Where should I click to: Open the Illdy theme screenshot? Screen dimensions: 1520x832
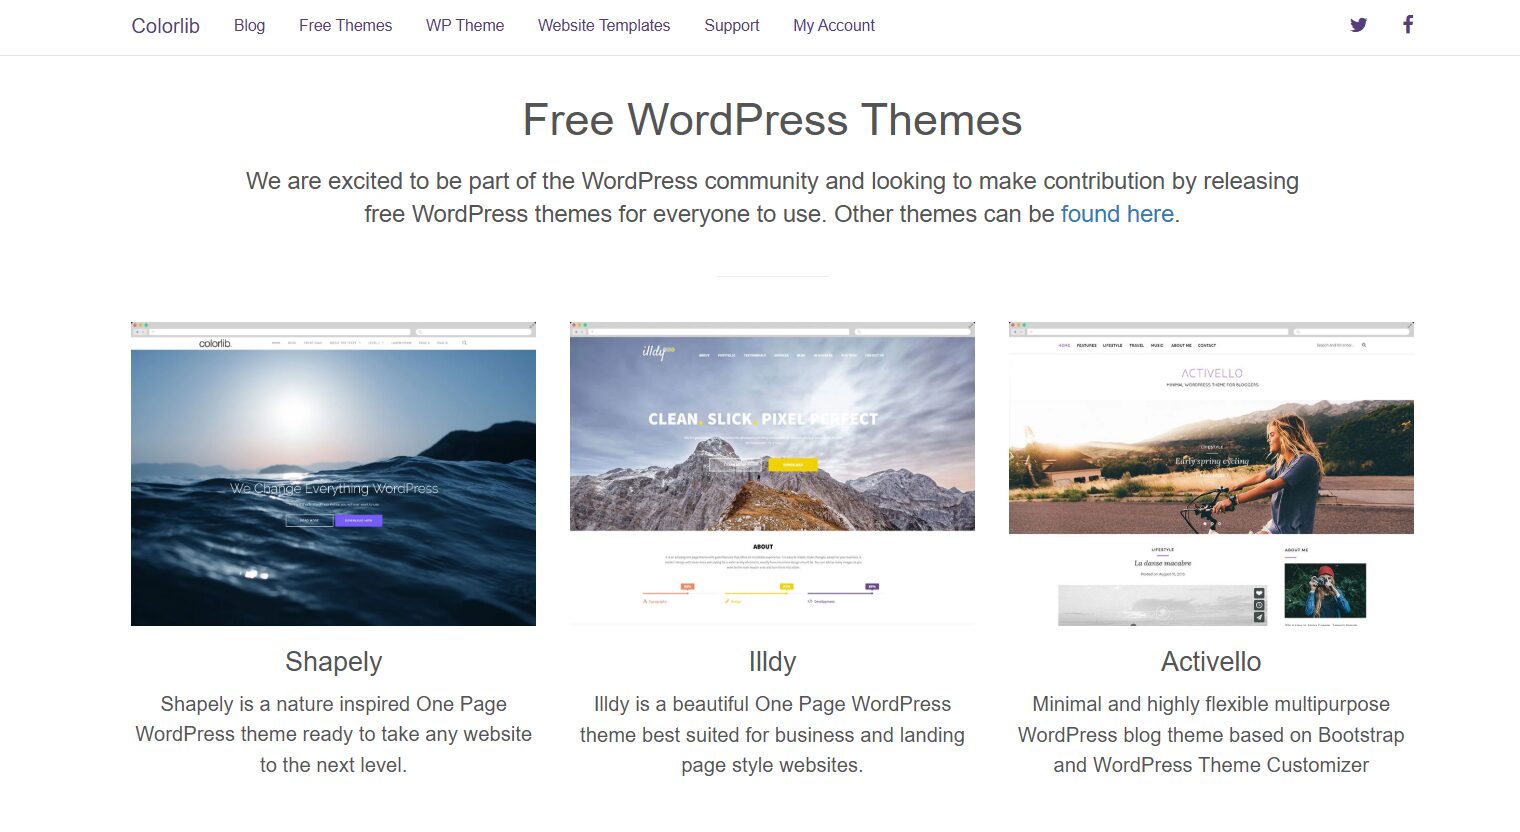coord(772,474)
